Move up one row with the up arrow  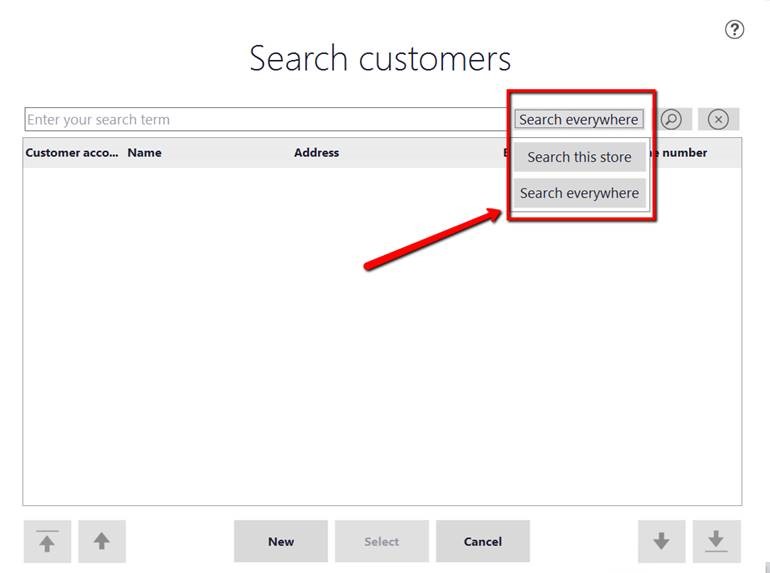(x=101, y=541)
